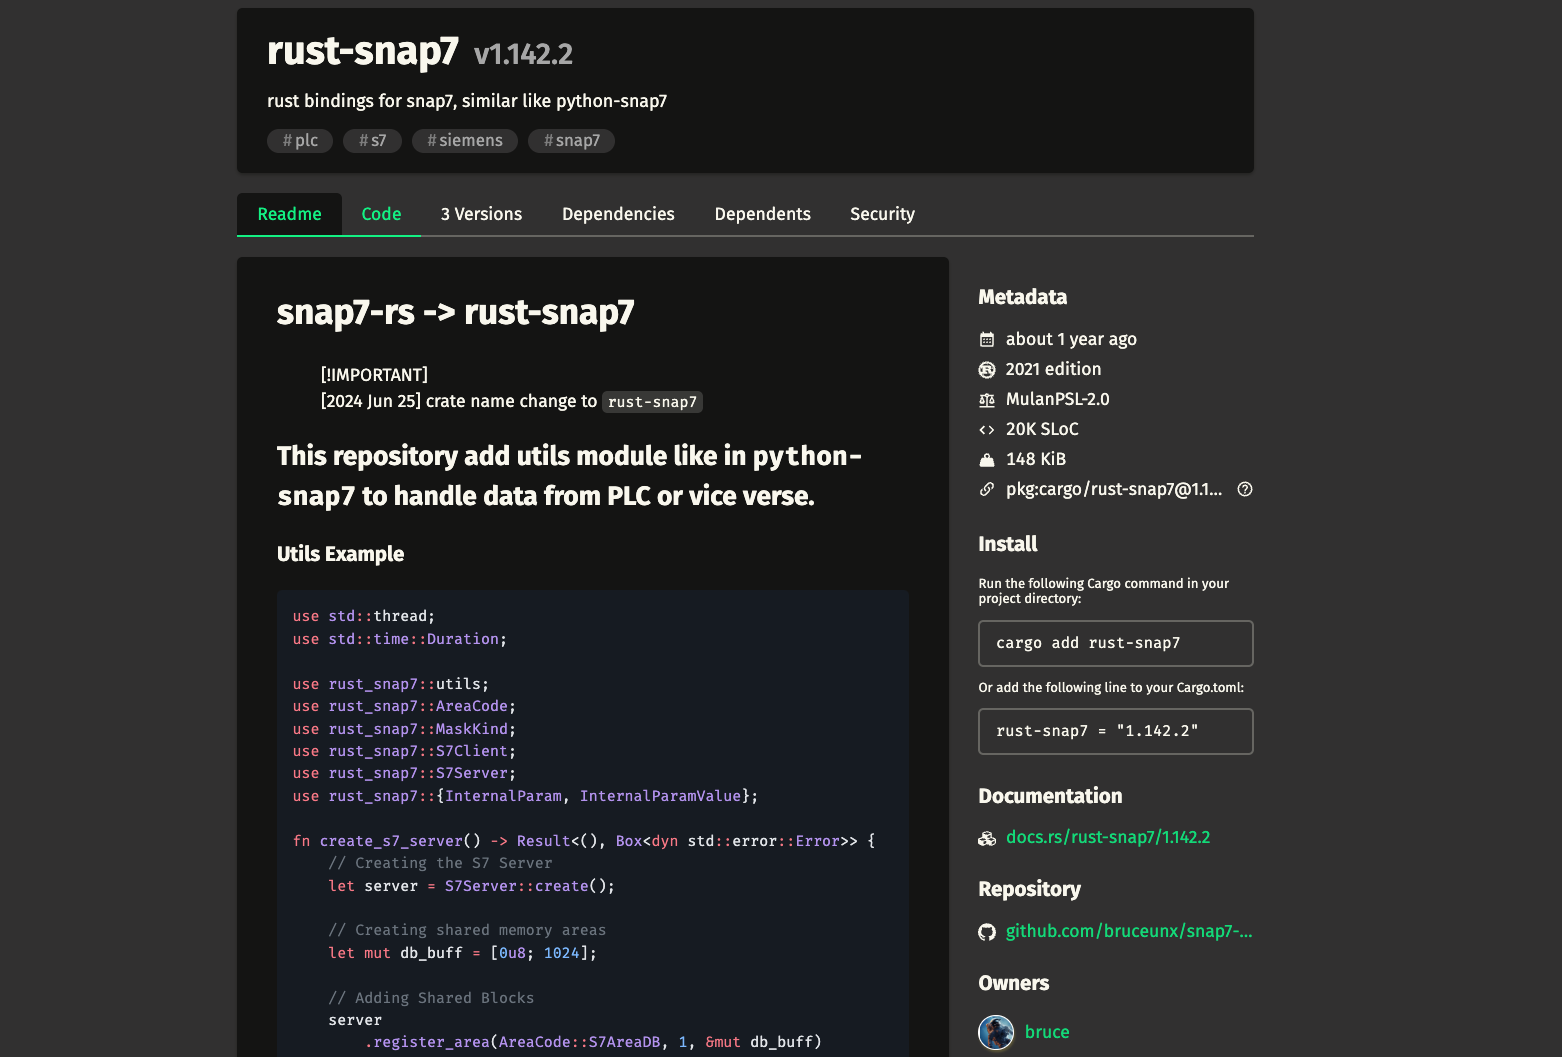
Task: Click the GitHub logo icon
Action: click(987, 932)
